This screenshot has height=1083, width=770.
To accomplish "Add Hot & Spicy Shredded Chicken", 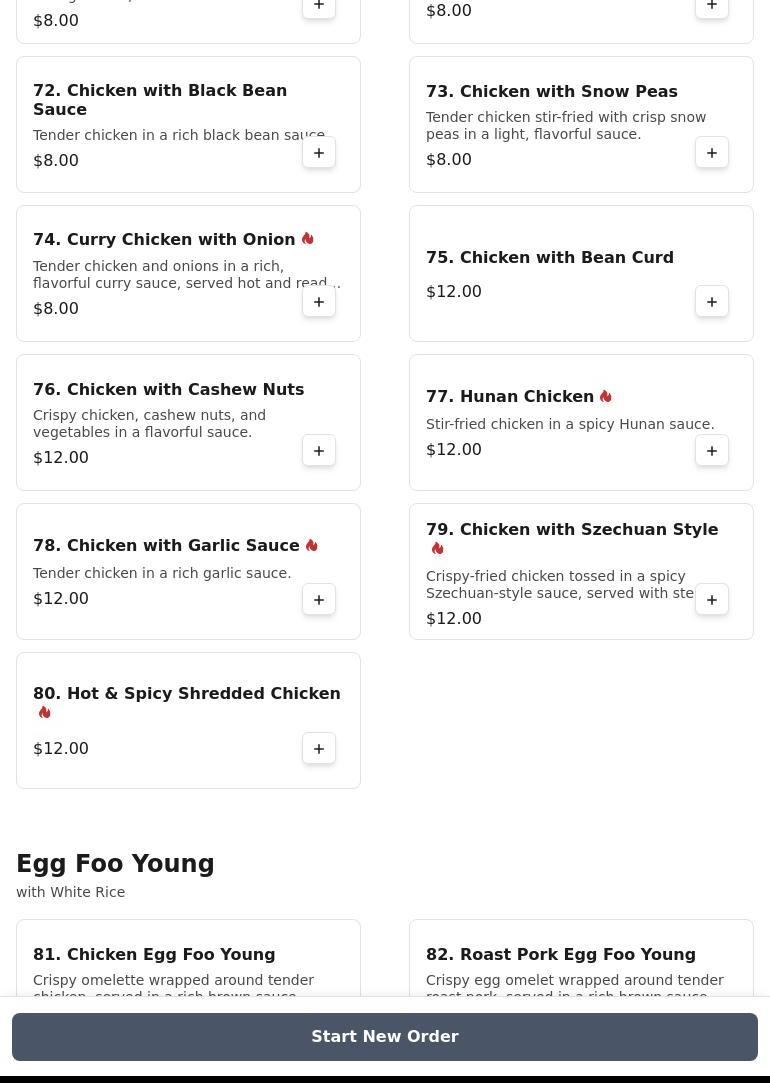I will [319, 749].
